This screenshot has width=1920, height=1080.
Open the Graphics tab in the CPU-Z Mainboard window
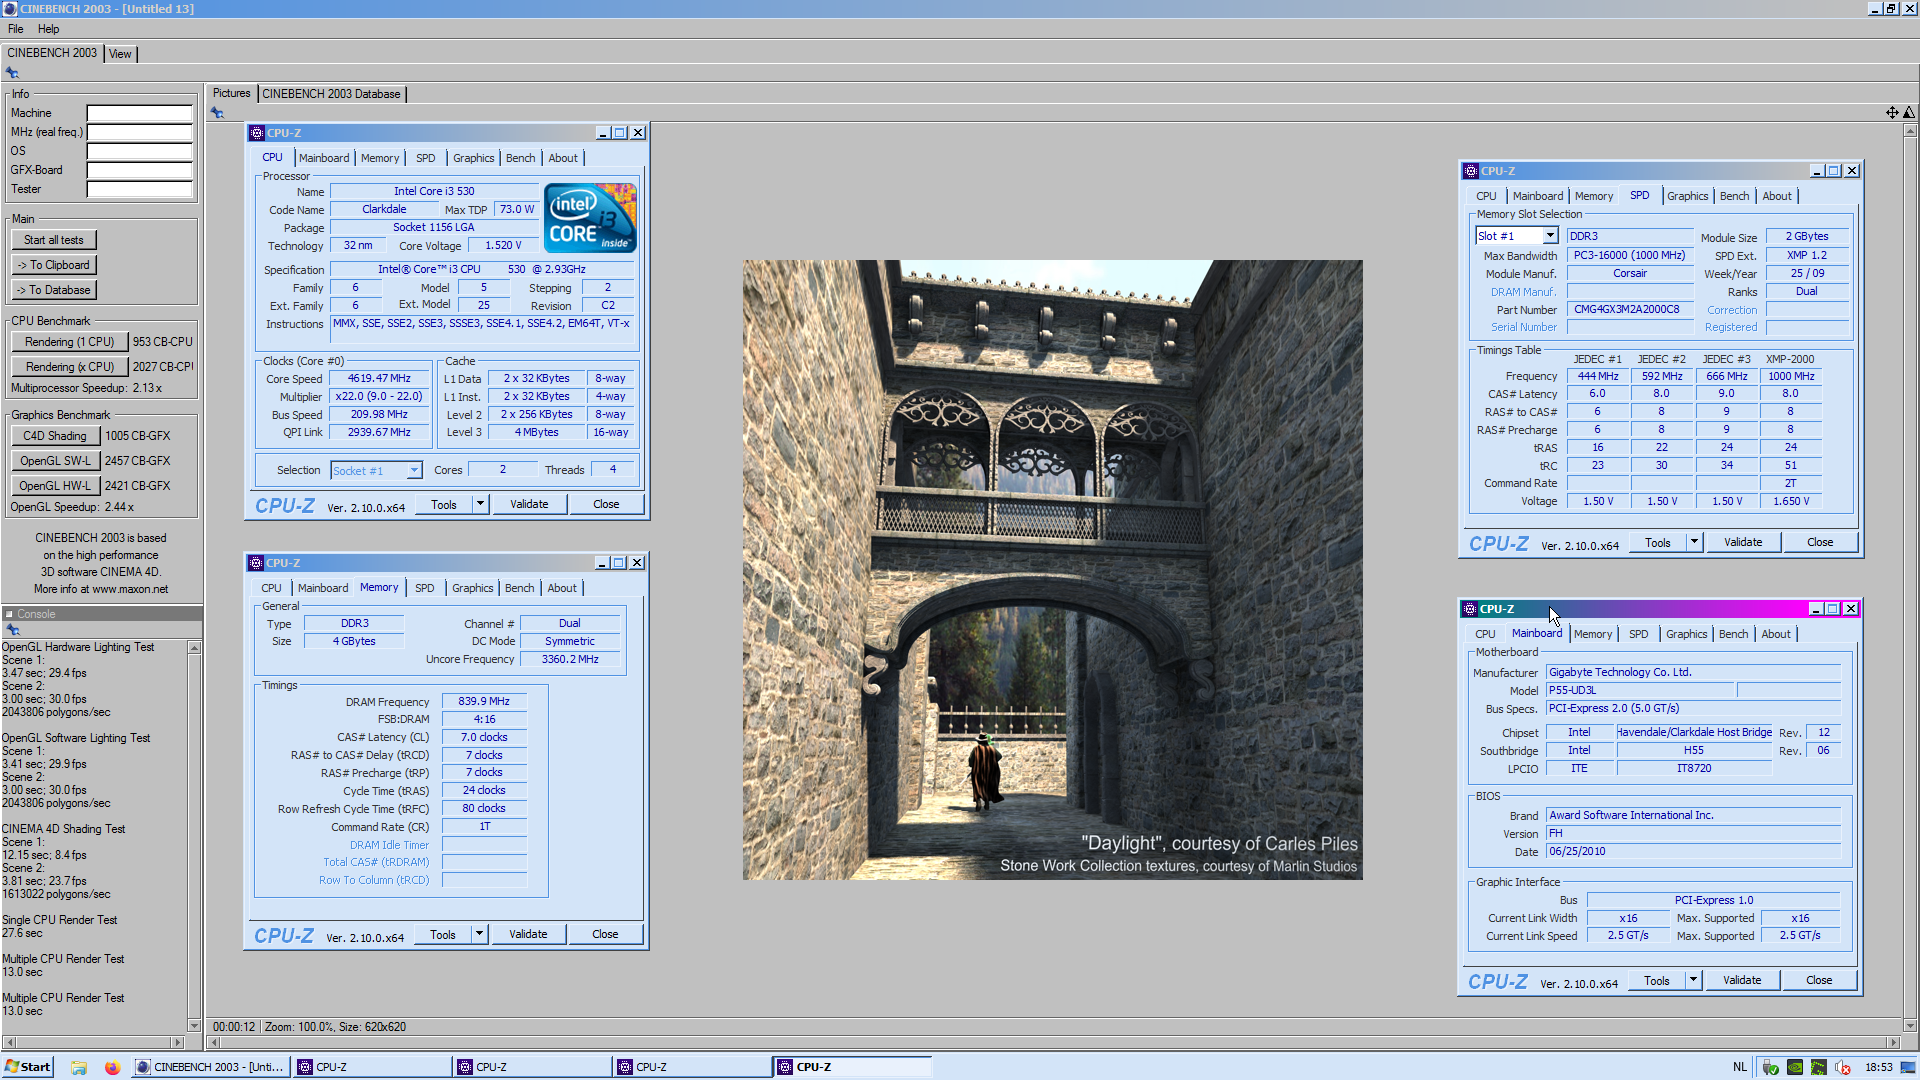(x=1686, y=634)
